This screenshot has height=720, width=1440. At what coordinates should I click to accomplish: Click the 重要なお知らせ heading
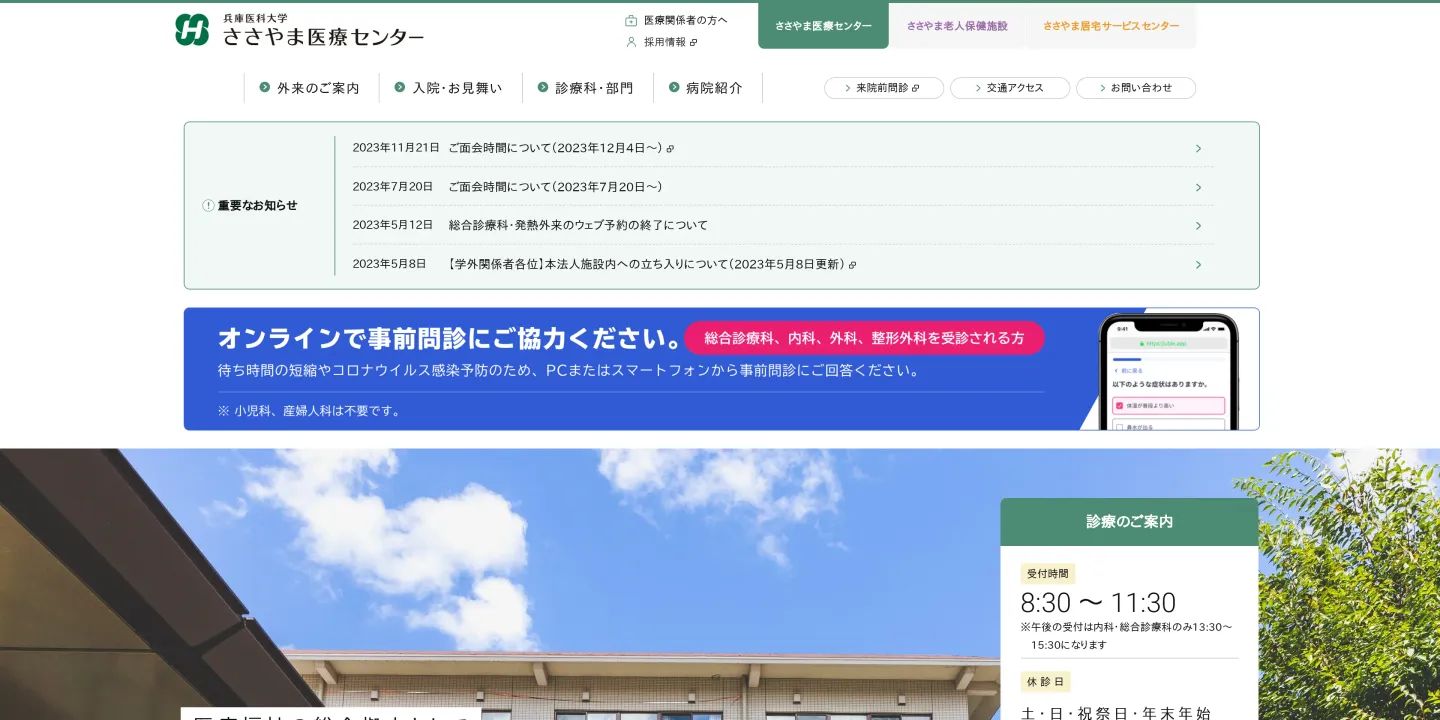[258, 205]
